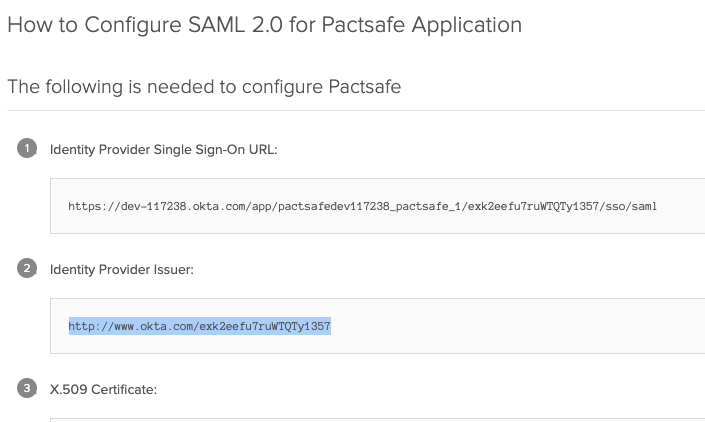Viewport: 705px width, 422px height.
Task: Click inside the Single Sign-On URL box
Action: coord(377,206)
